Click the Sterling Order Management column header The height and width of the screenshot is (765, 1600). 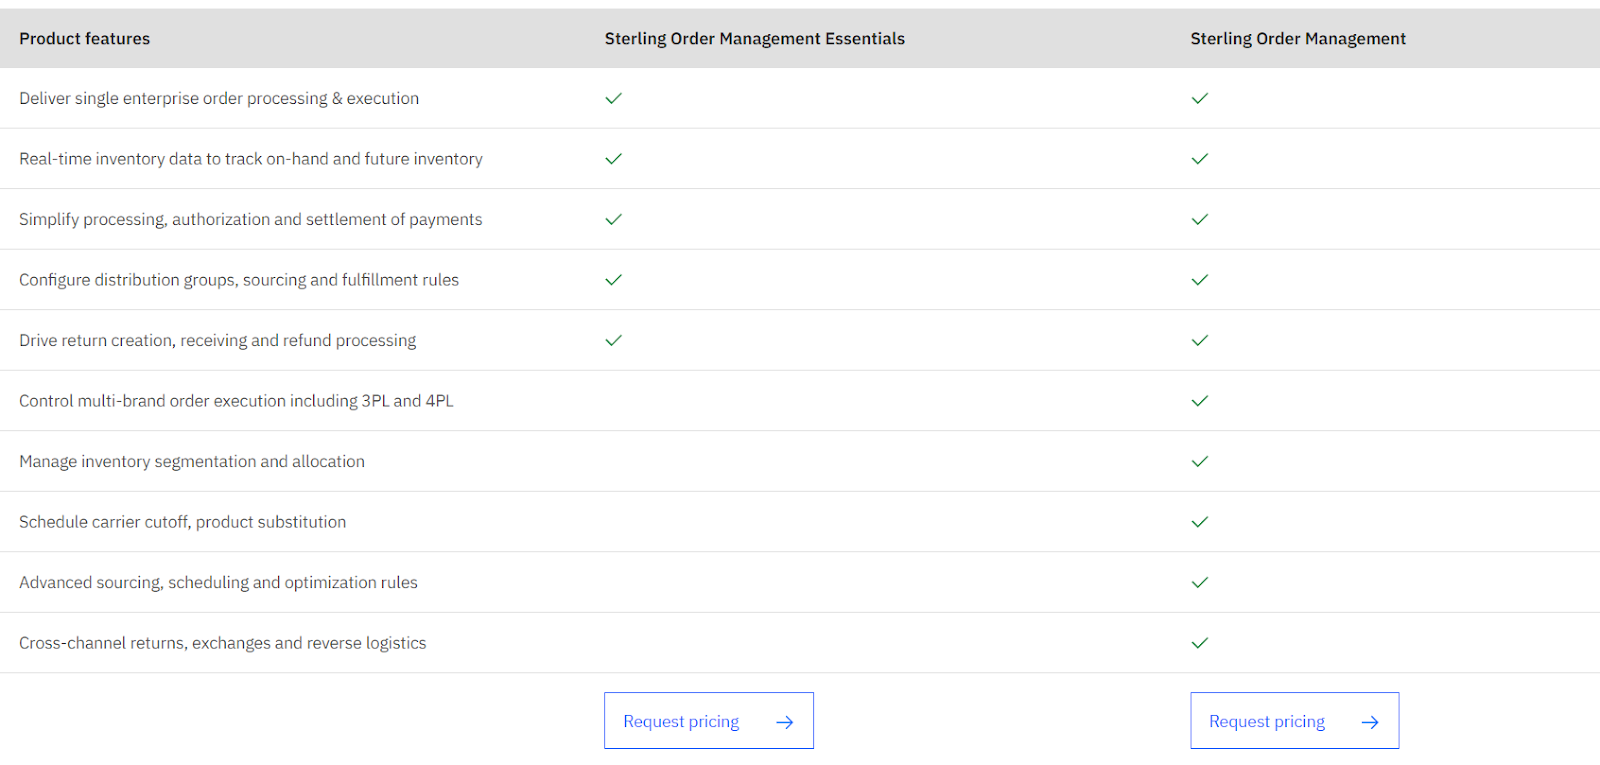[x=1298, y=39]
